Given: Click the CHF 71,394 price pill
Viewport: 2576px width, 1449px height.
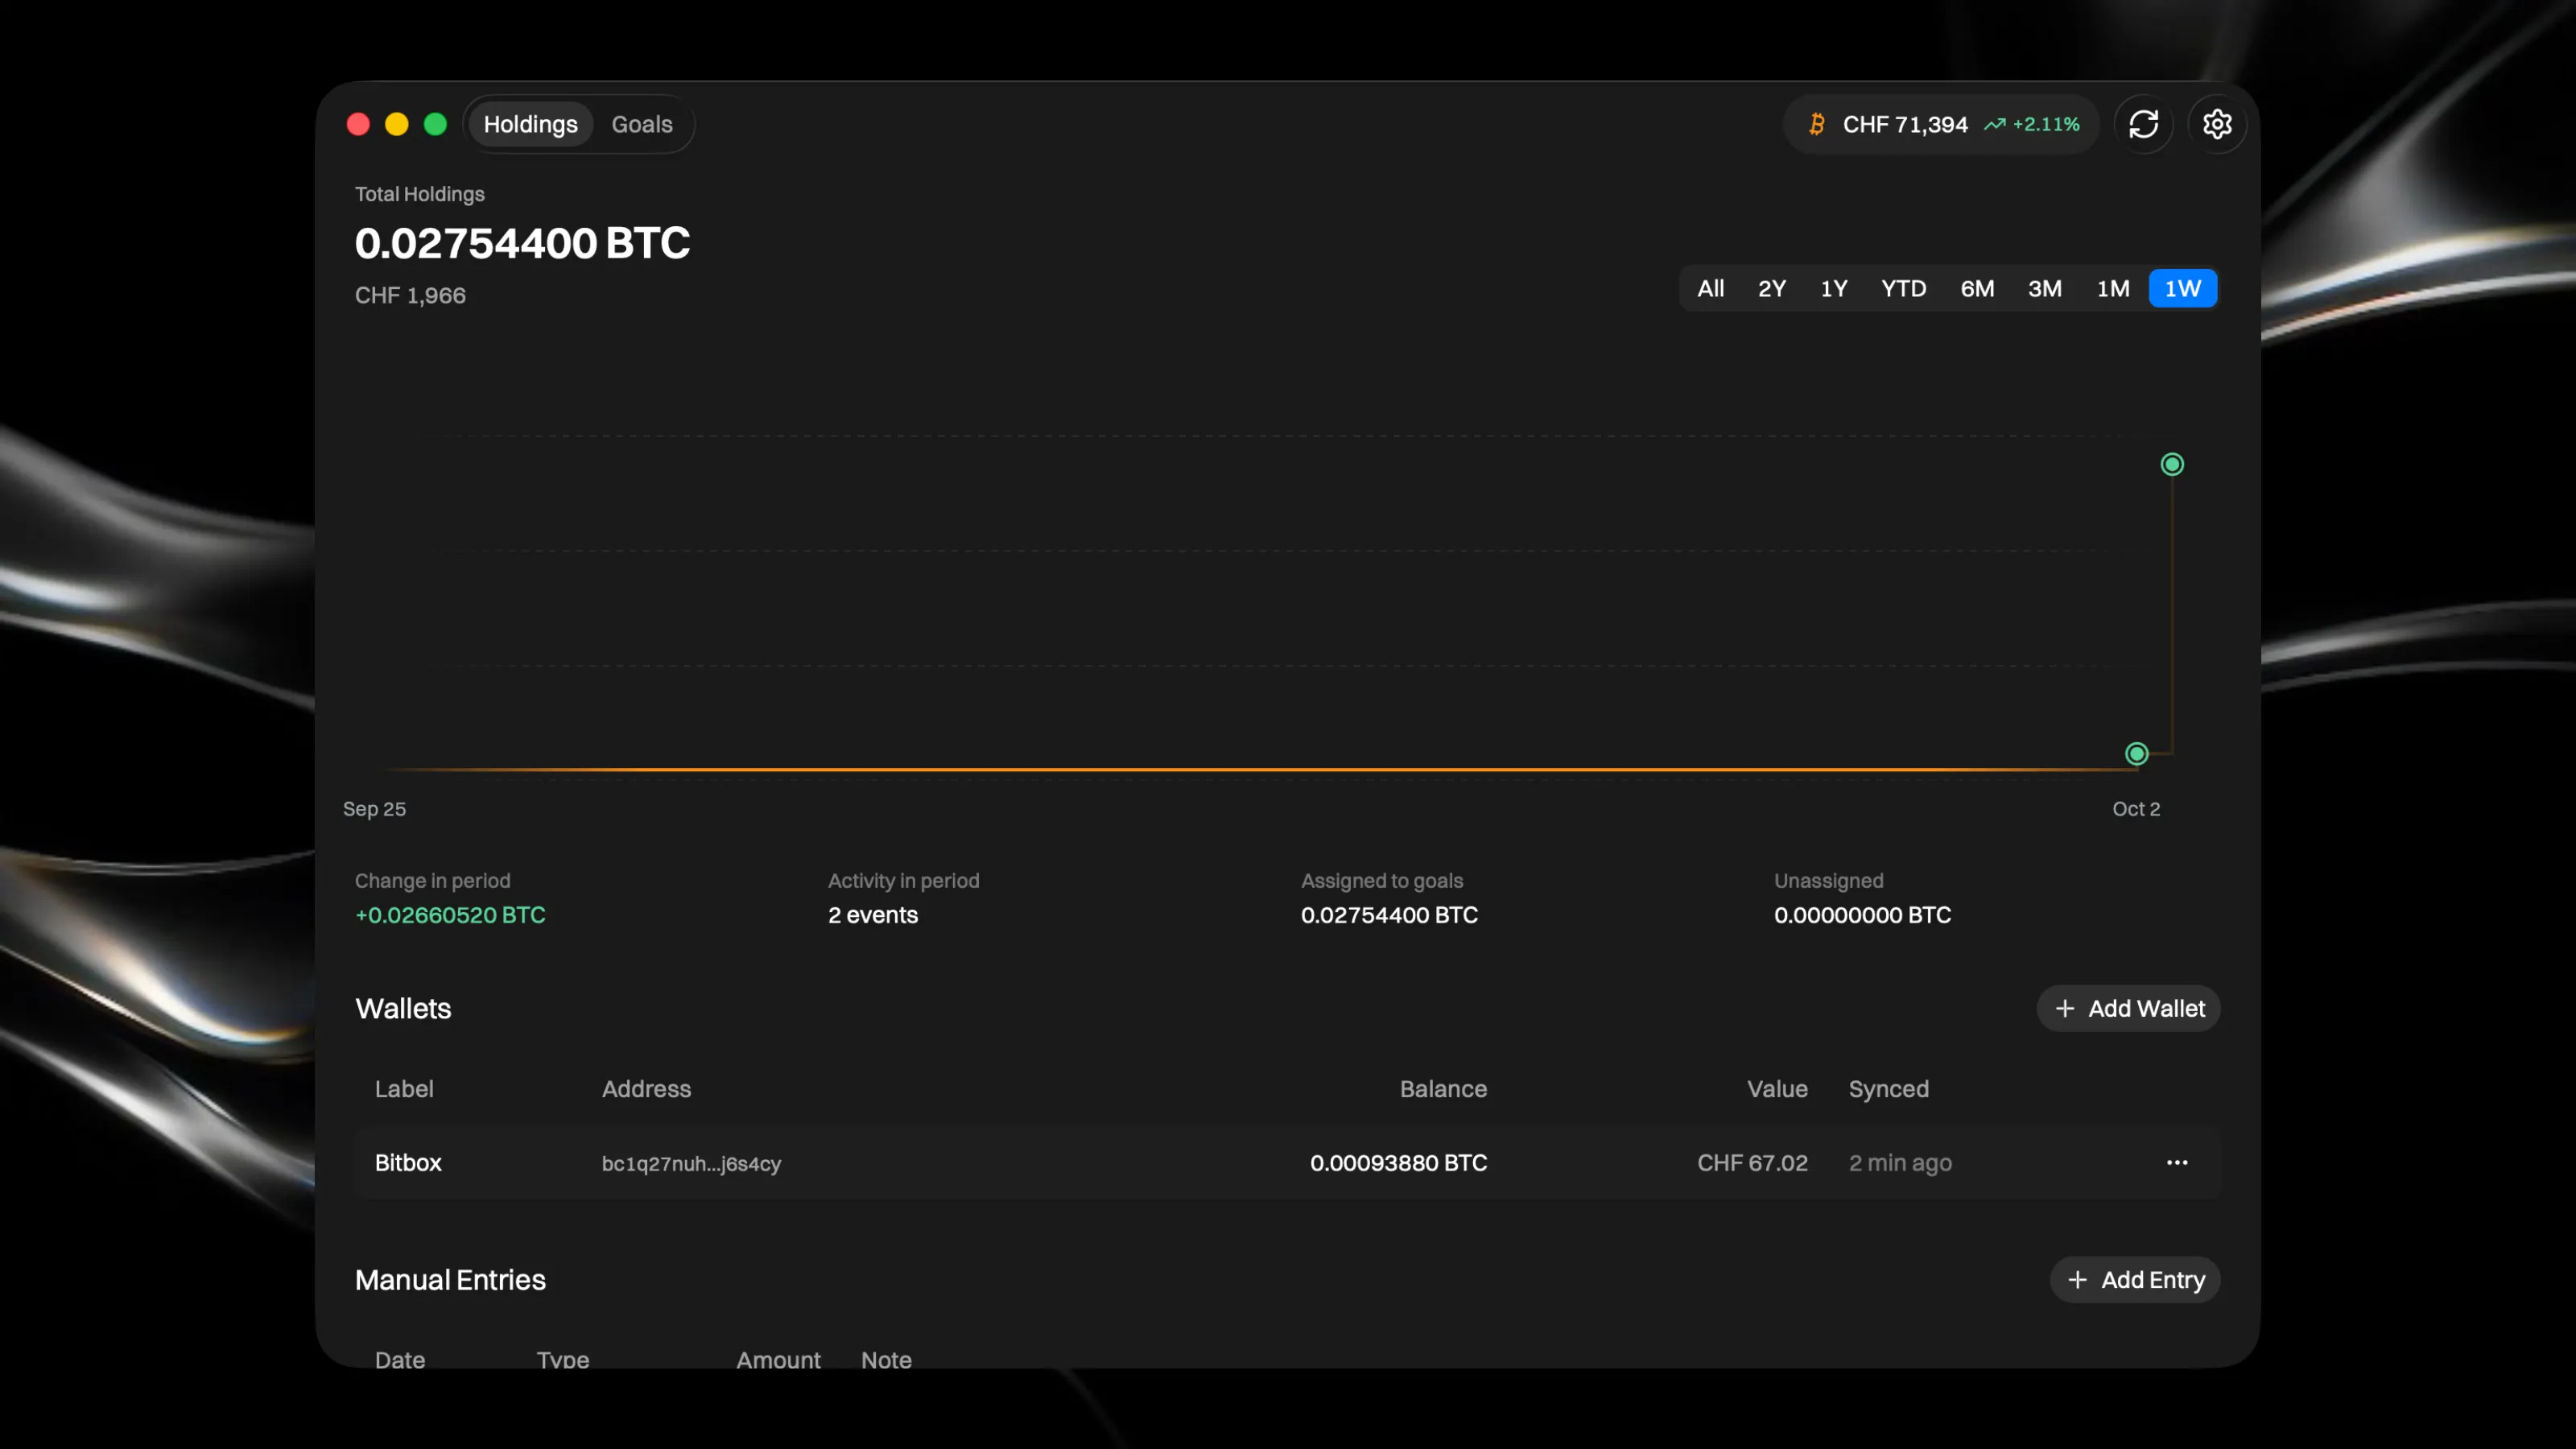Looking at the screenshot, I should pyautogui.click(x=1941, y=124).
